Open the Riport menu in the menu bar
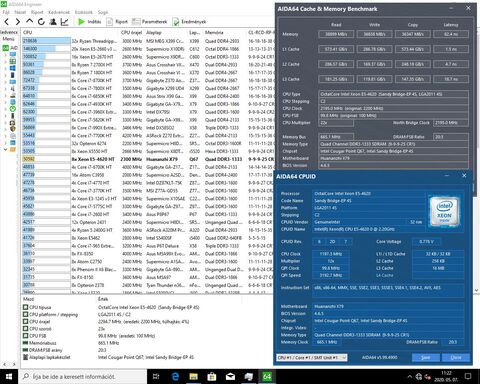The image size is (480, 384). (x=37, y=12)
